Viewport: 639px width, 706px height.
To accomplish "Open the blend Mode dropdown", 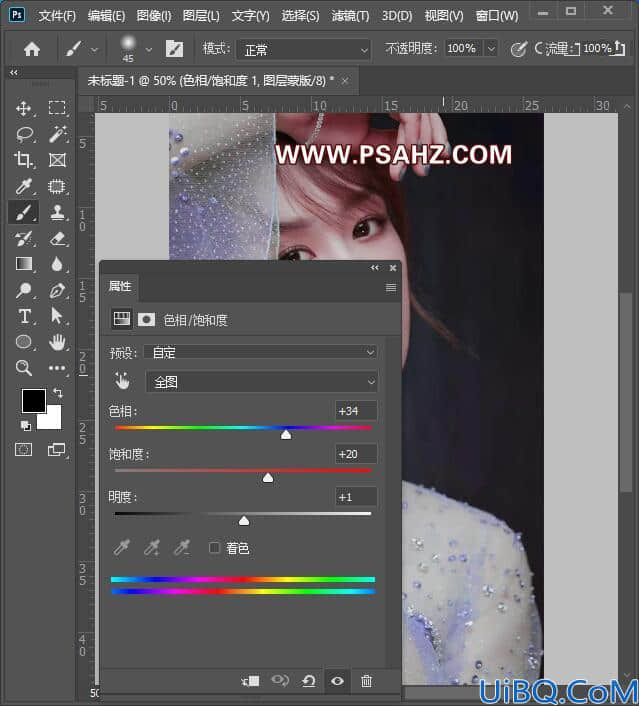I will [304, 50].
